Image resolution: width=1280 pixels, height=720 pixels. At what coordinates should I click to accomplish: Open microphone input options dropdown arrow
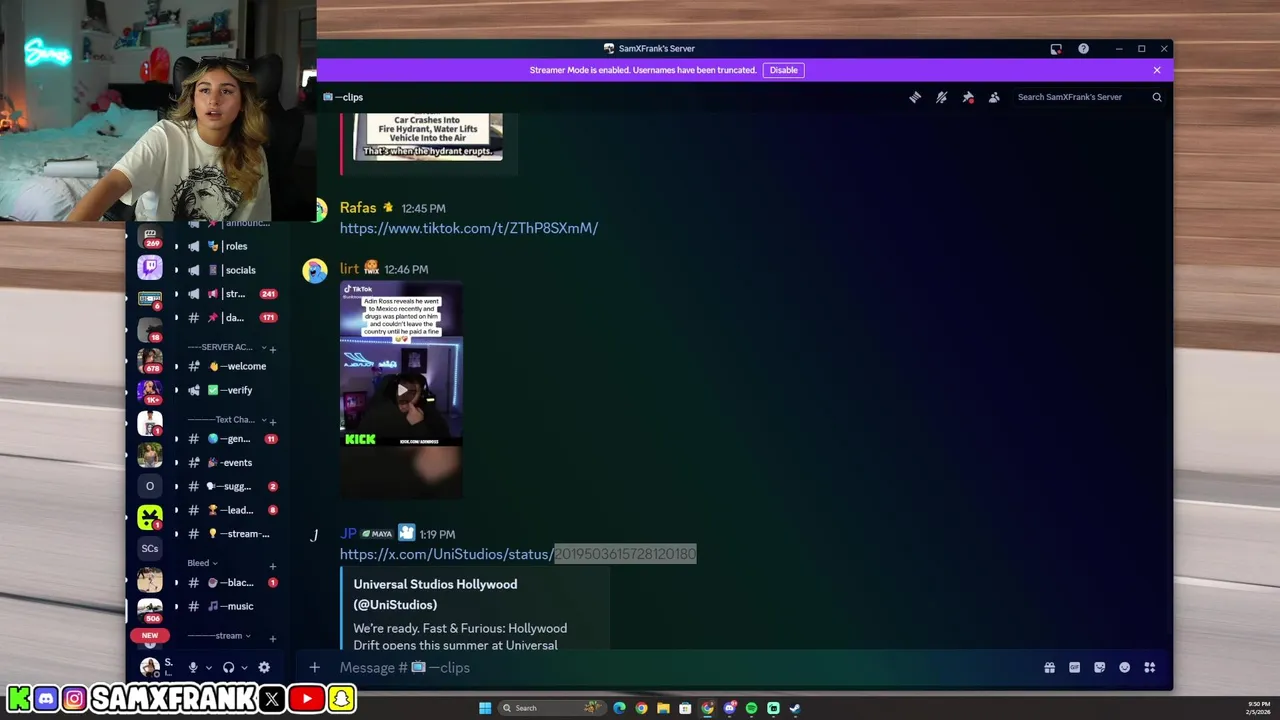pos(208,668)
